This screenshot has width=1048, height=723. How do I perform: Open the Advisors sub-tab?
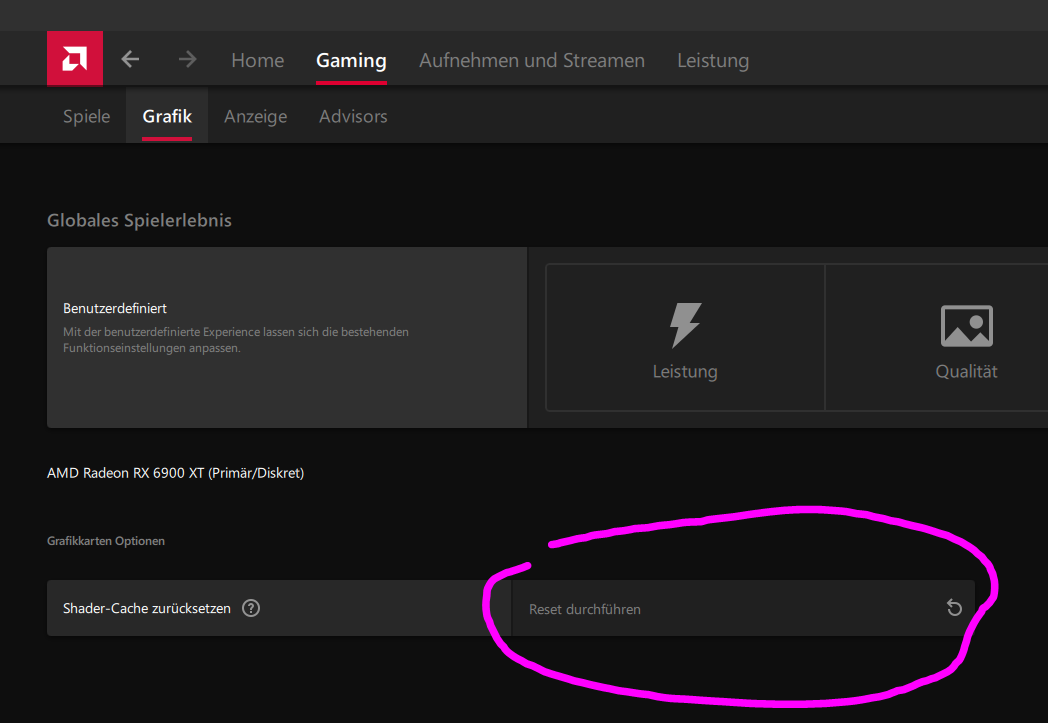pos(353,116)
